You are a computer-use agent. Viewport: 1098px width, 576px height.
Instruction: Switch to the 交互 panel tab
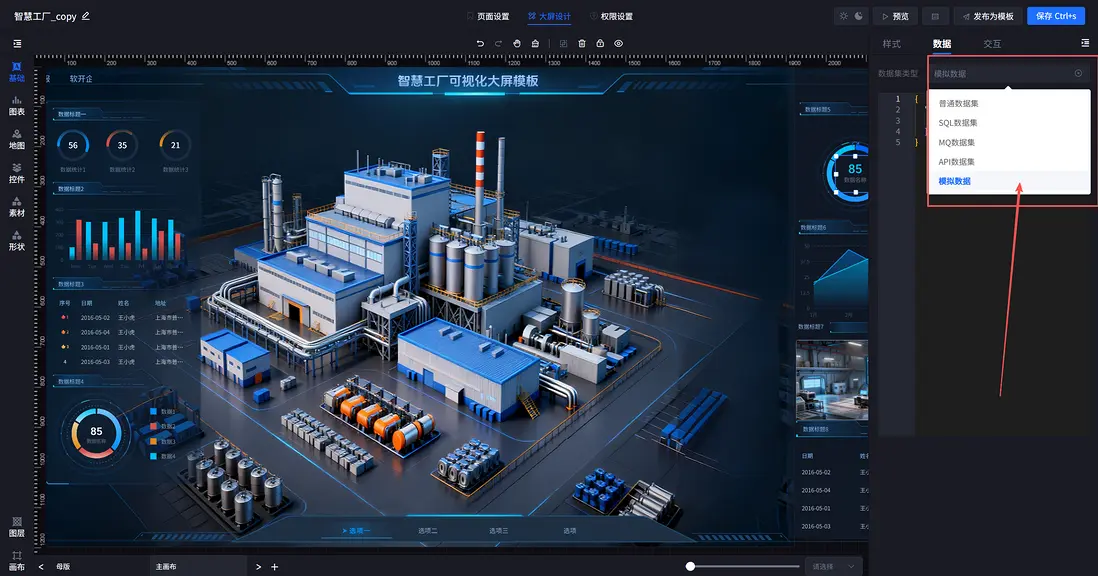click(992, 43)
